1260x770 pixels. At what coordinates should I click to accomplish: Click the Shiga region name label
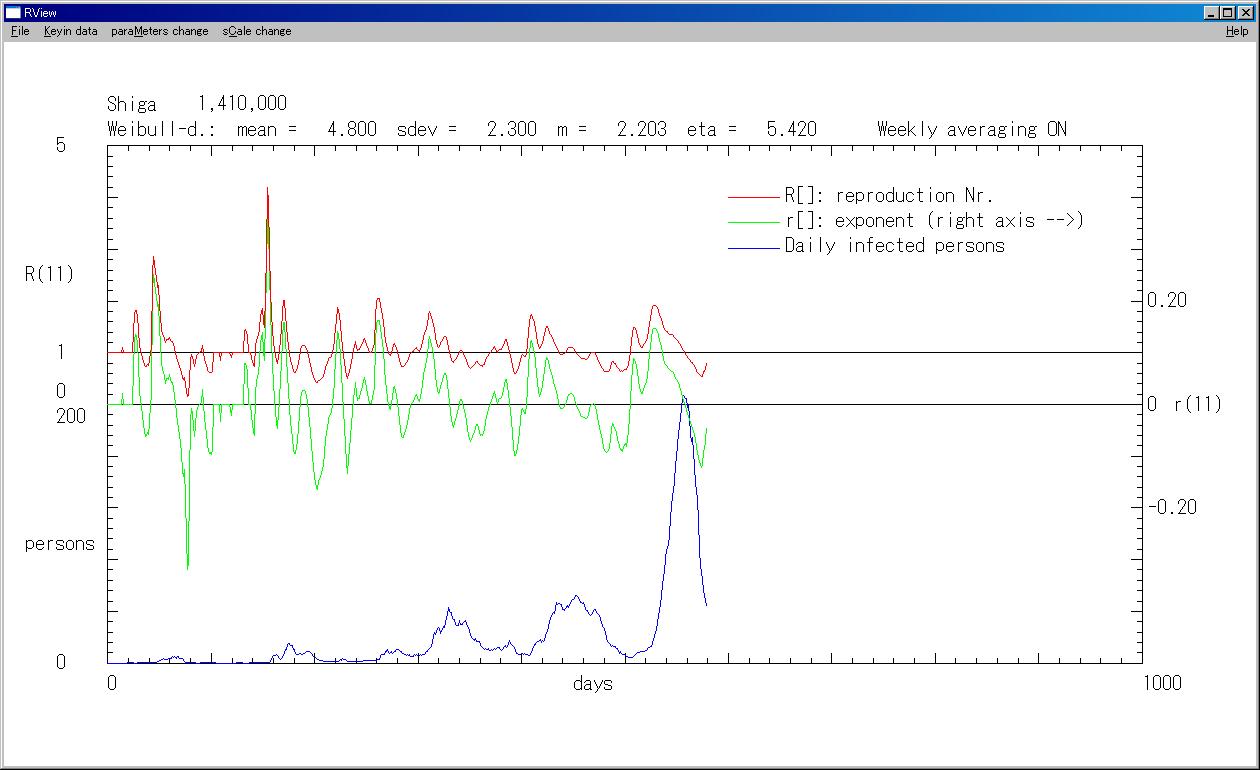click(131, 104)
